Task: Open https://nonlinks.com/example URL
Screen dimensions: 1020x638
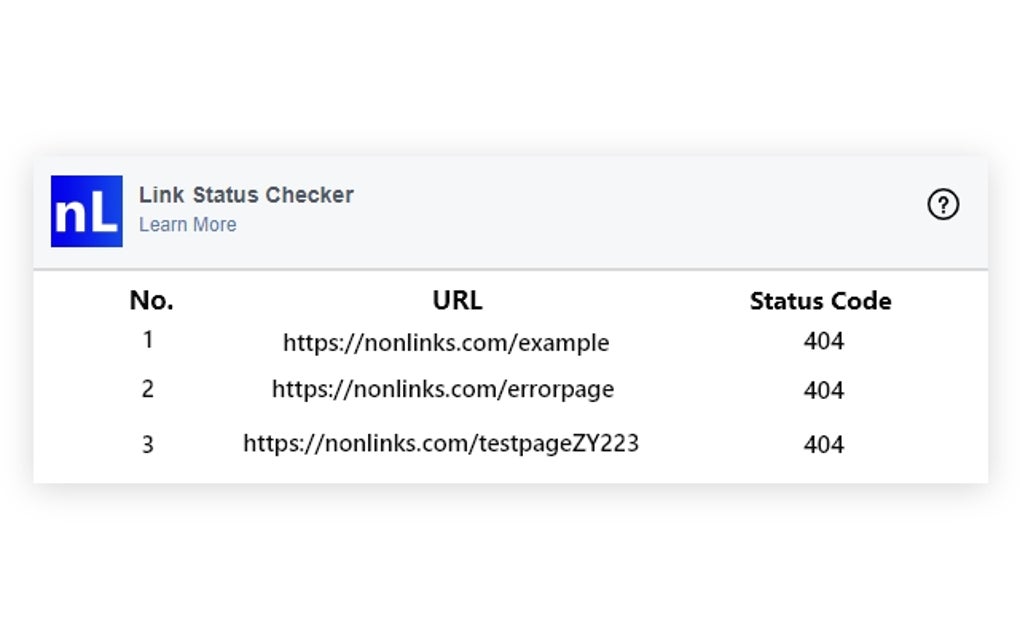Action: [x=446, y=343]
